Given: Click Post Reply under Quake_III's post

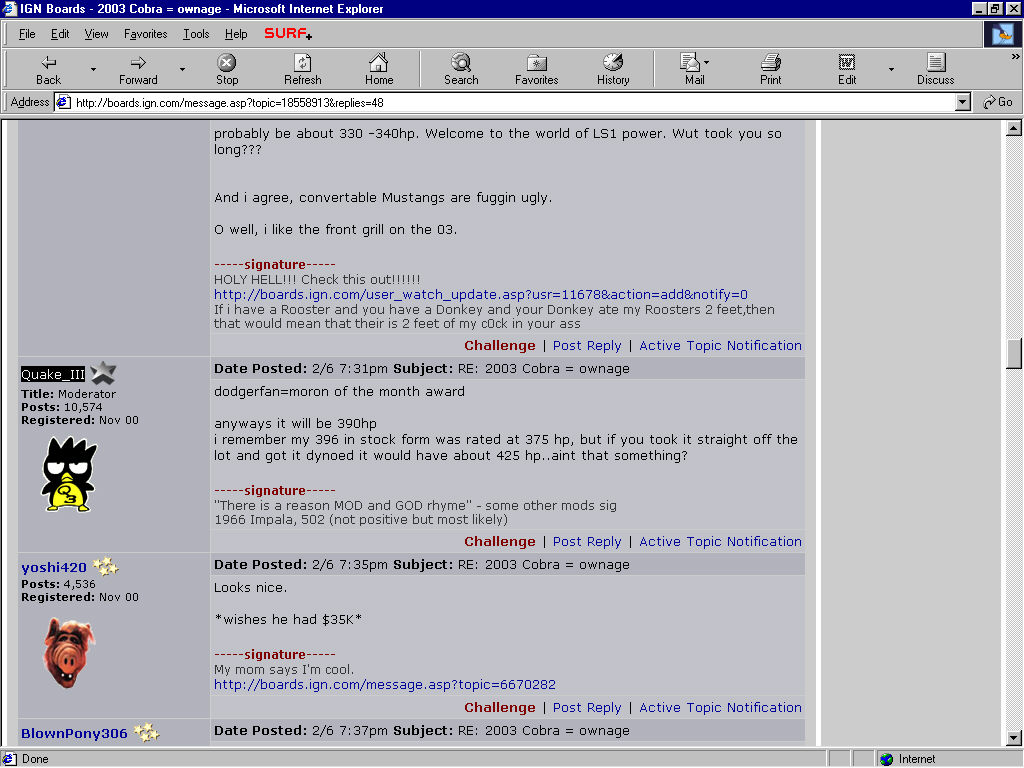Looking at the screenshot, I should point(587,541).
